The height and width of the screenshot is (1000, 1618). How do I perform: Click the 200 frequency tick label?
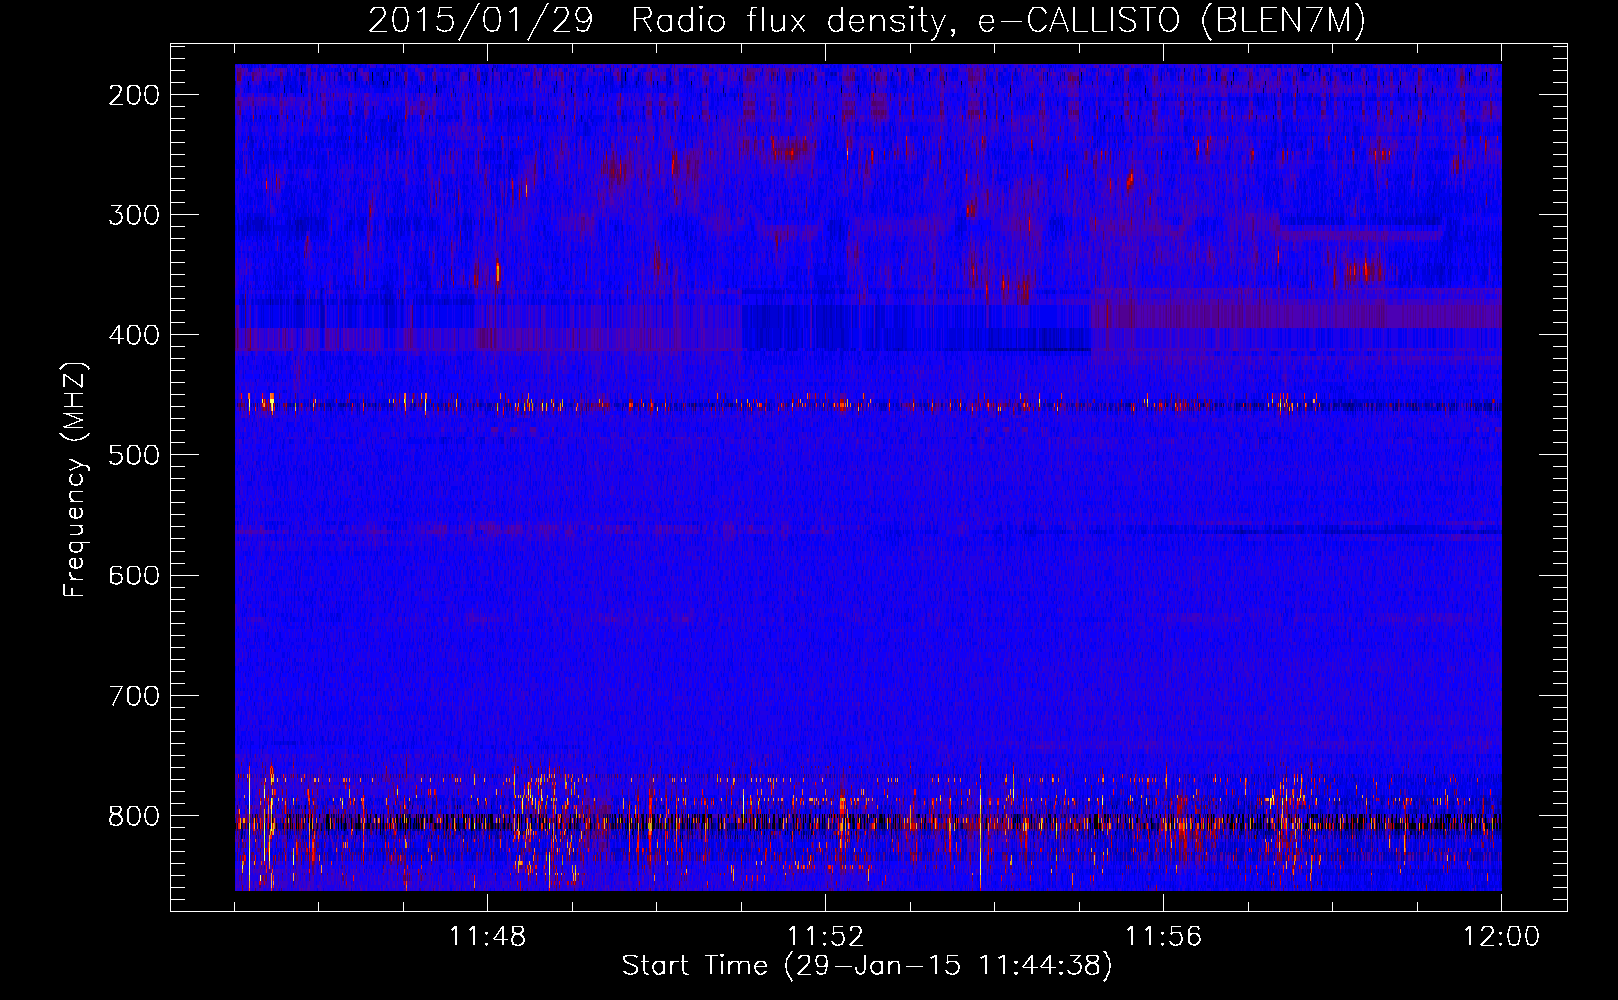(x=134, y=95)
